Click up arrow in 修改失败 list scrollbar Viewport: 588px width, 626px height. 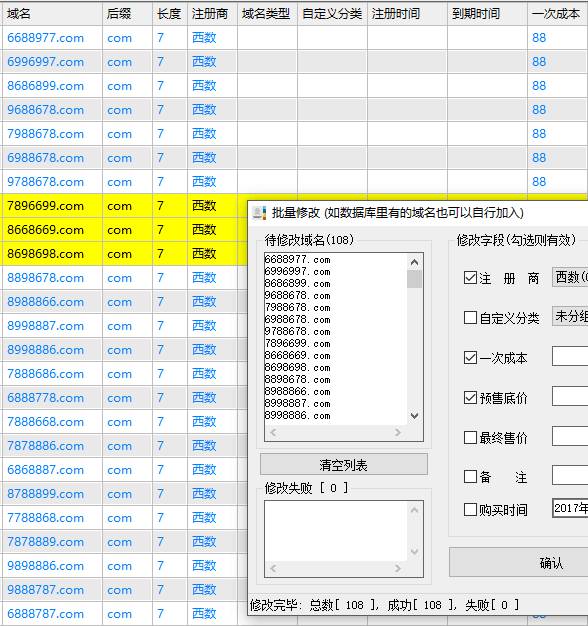[x=414, y=510]
